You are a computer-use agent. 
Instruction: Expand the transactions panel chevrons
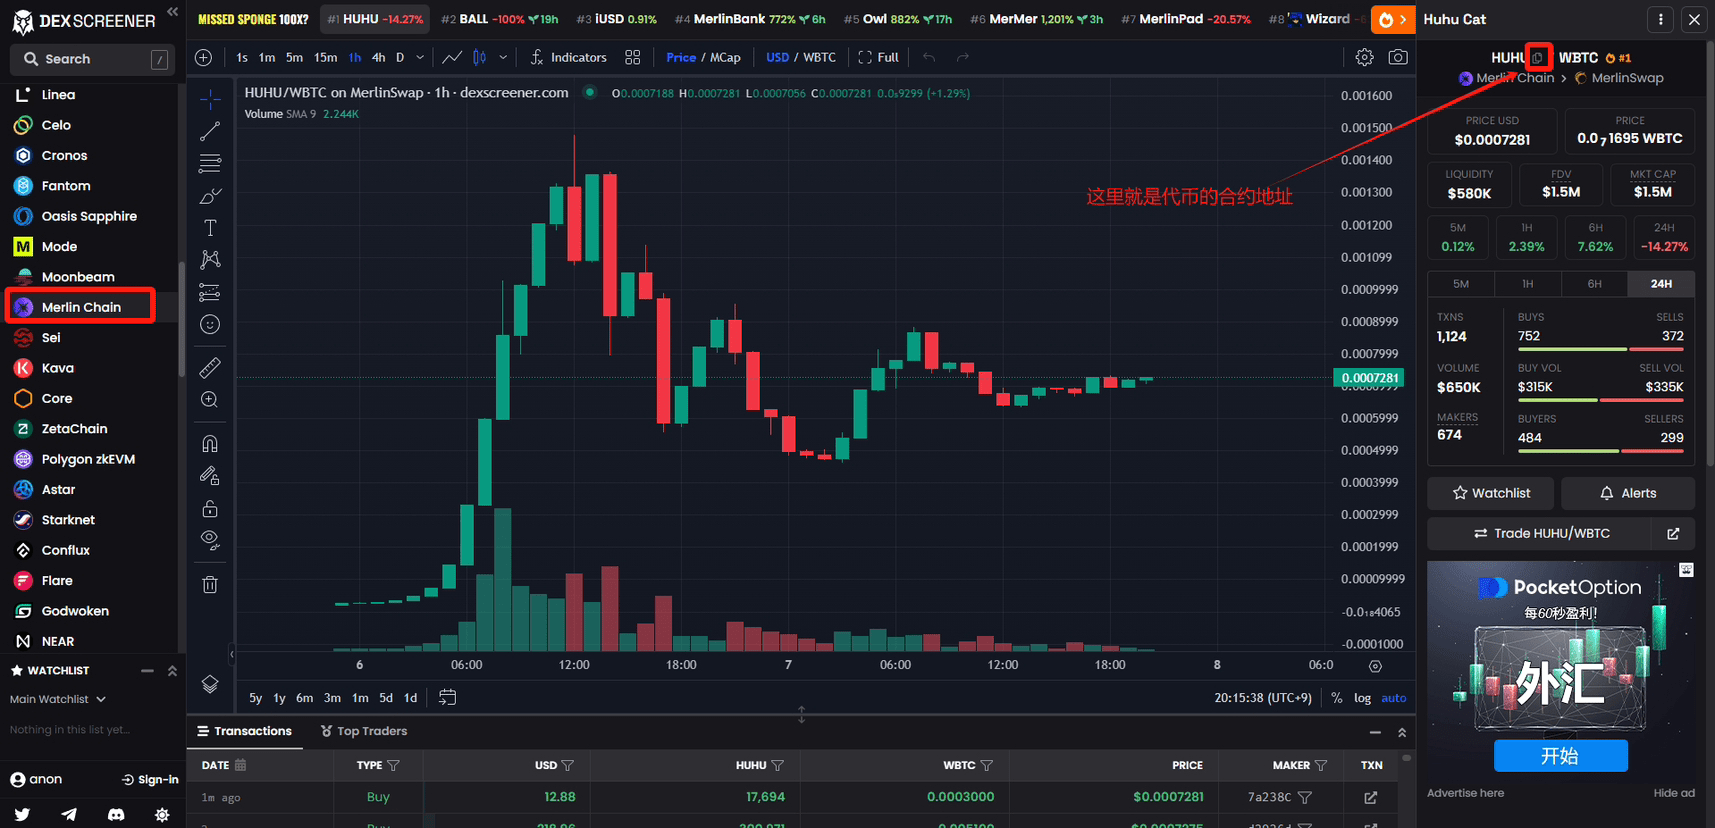coord(1402,732)
